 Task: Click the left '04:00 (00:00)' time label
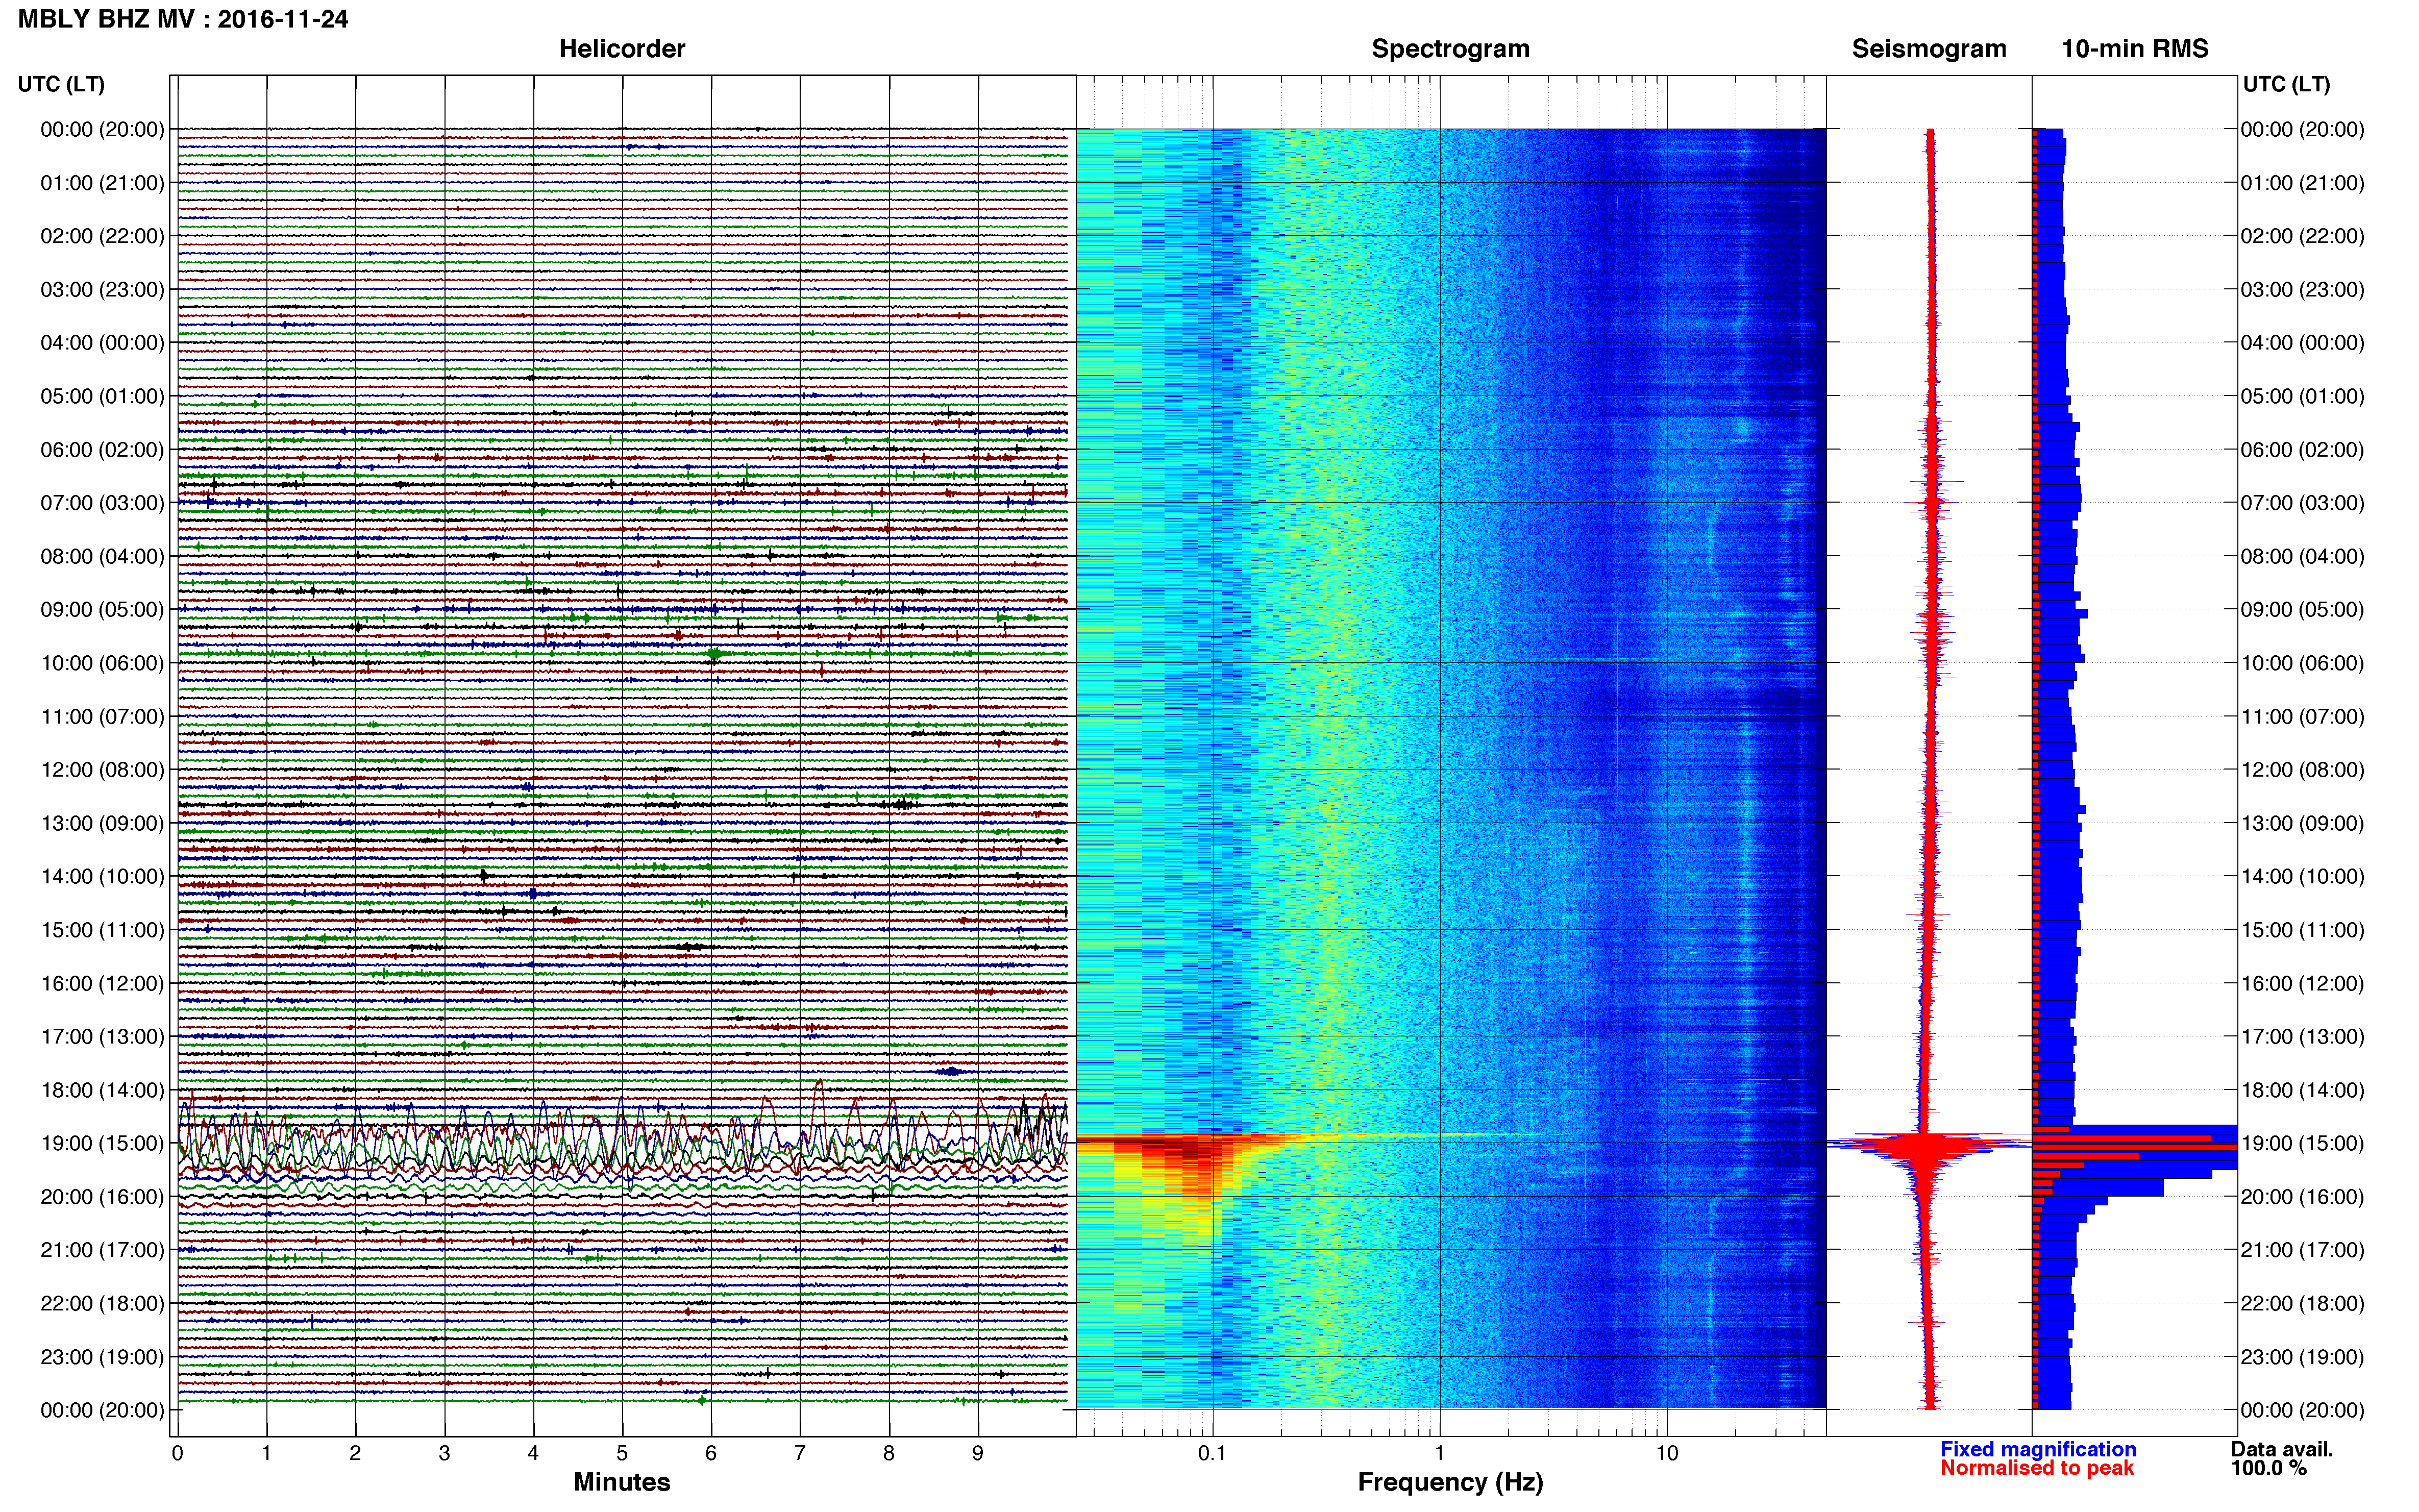click(102, 343)
